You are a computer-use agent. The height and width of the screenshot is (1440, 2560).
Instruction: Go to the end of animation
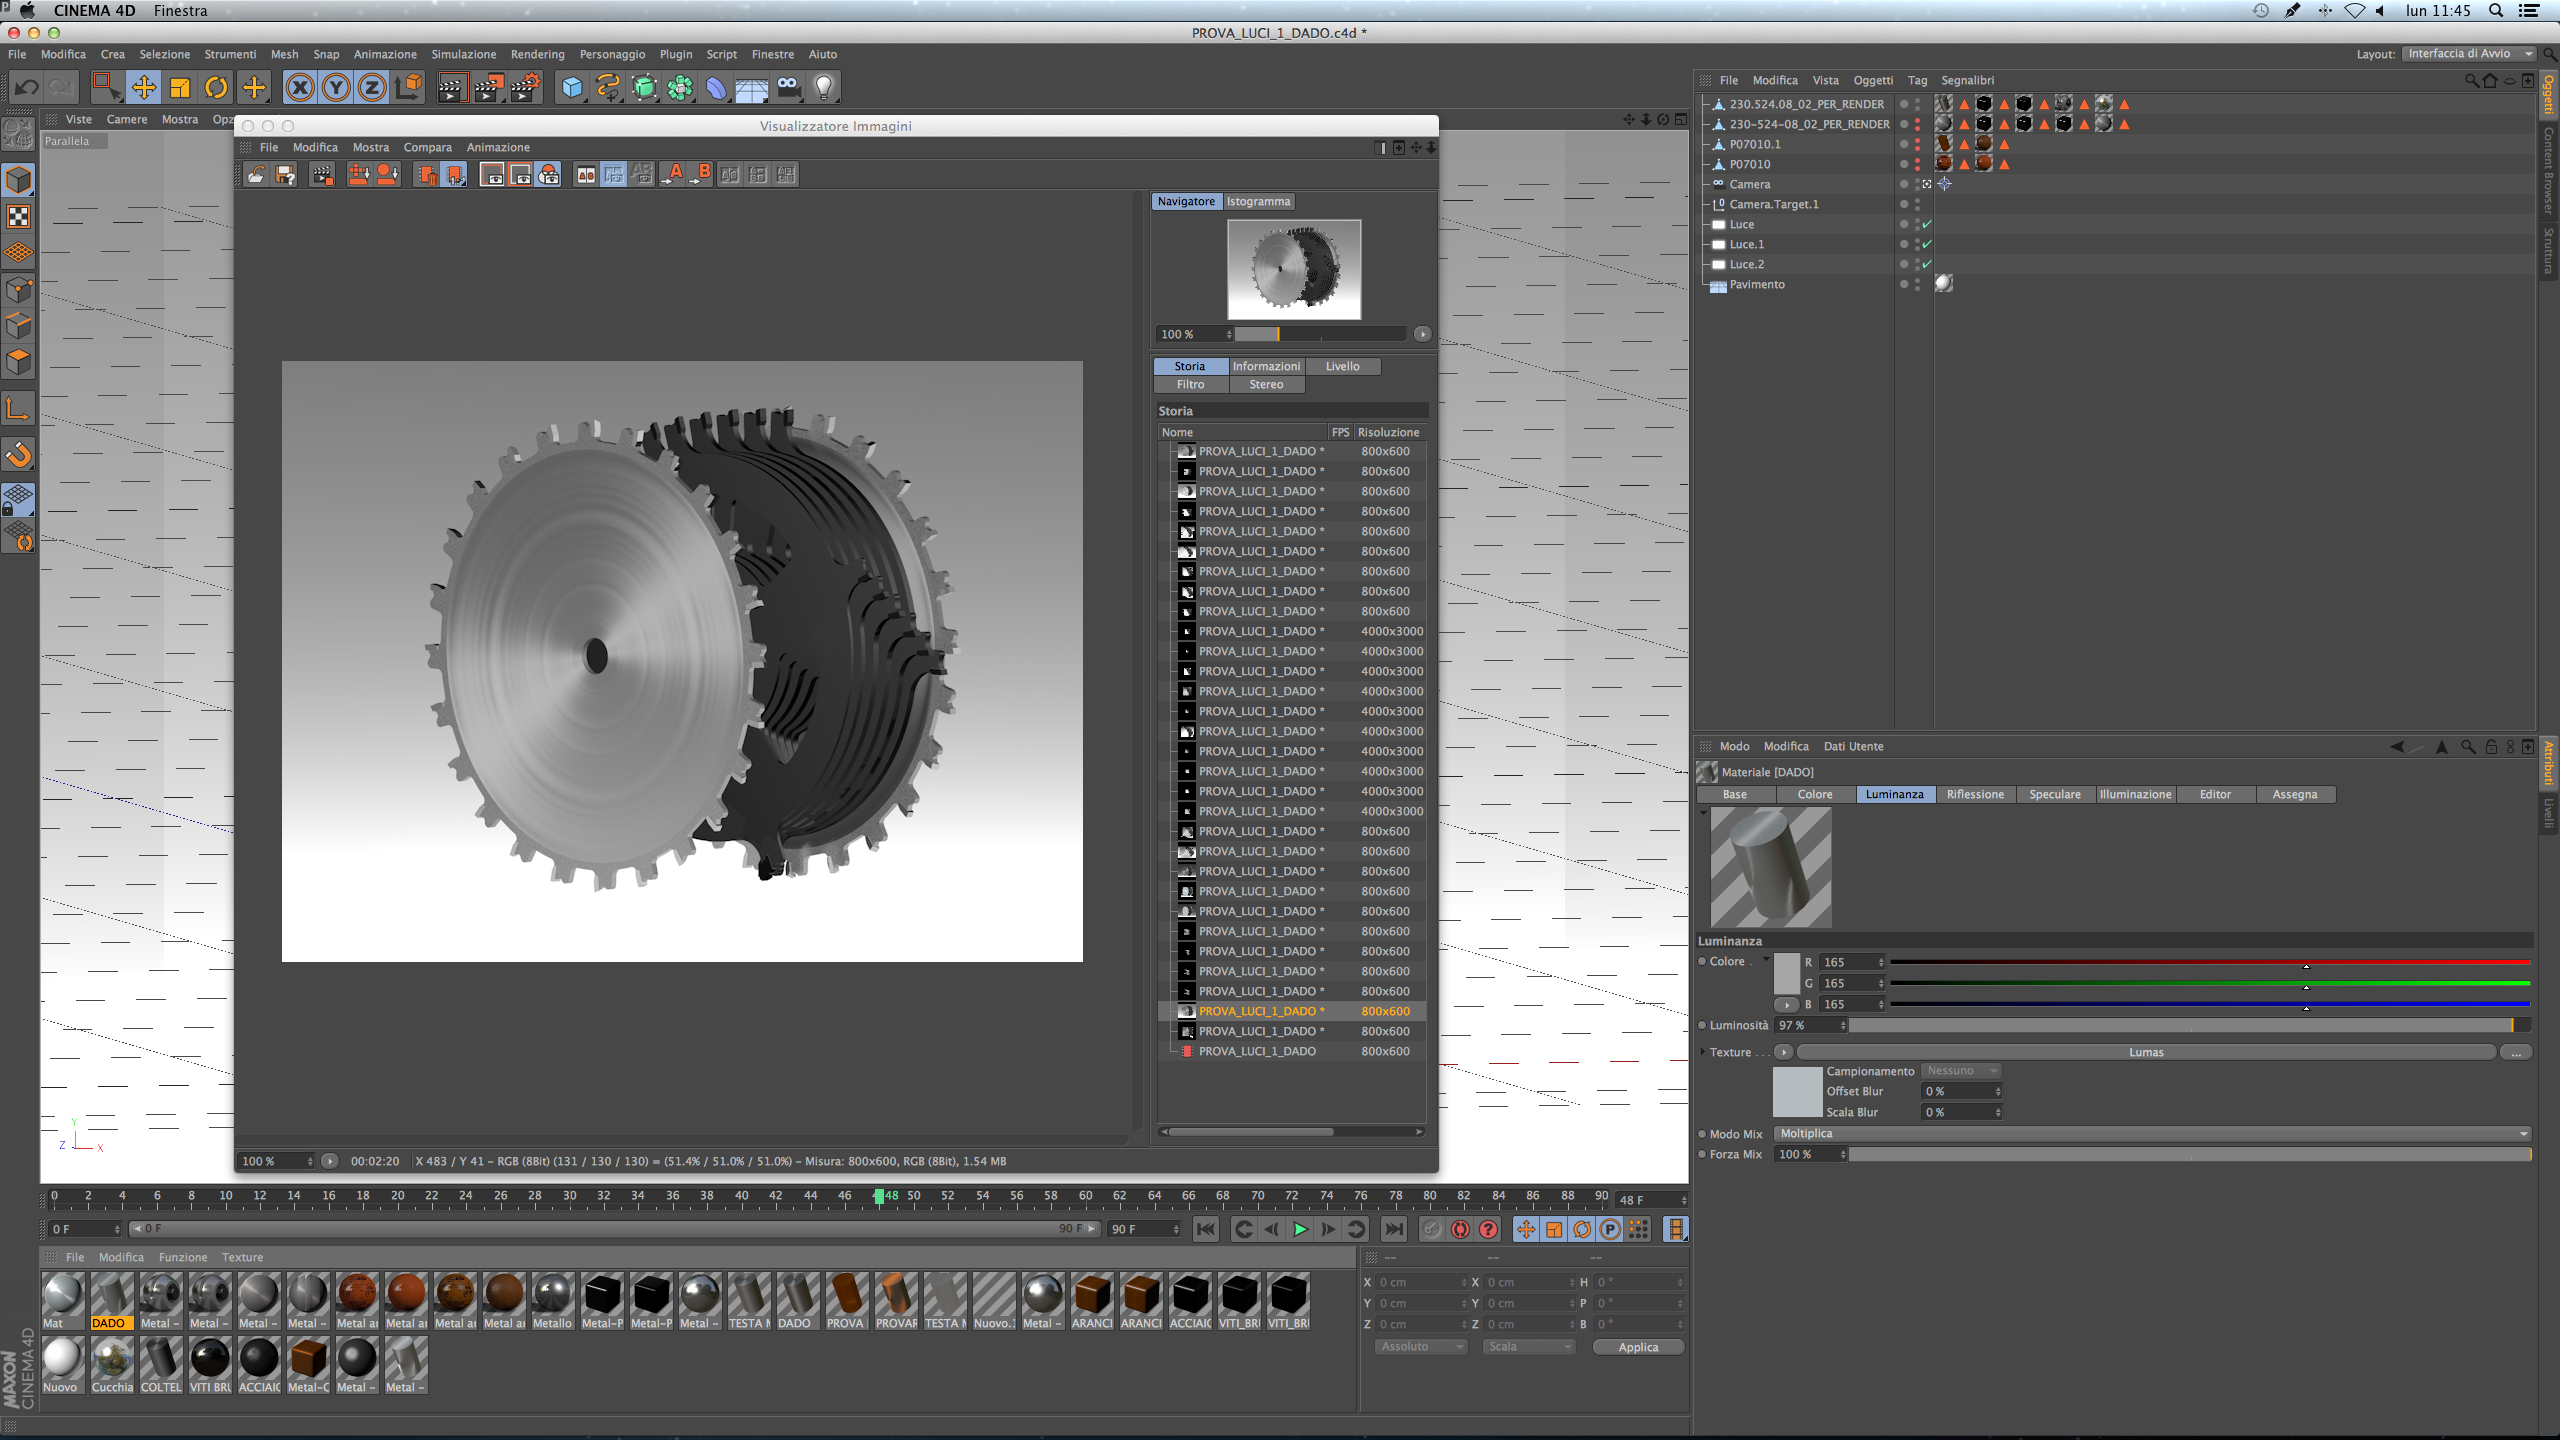tap(1393, 1229)
